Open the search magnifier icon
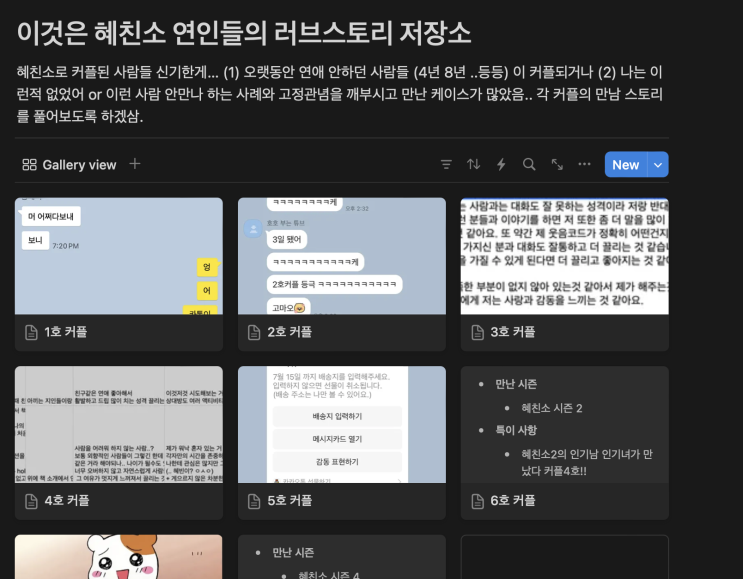This screenshot has height=579, width=743. [529, 164]
